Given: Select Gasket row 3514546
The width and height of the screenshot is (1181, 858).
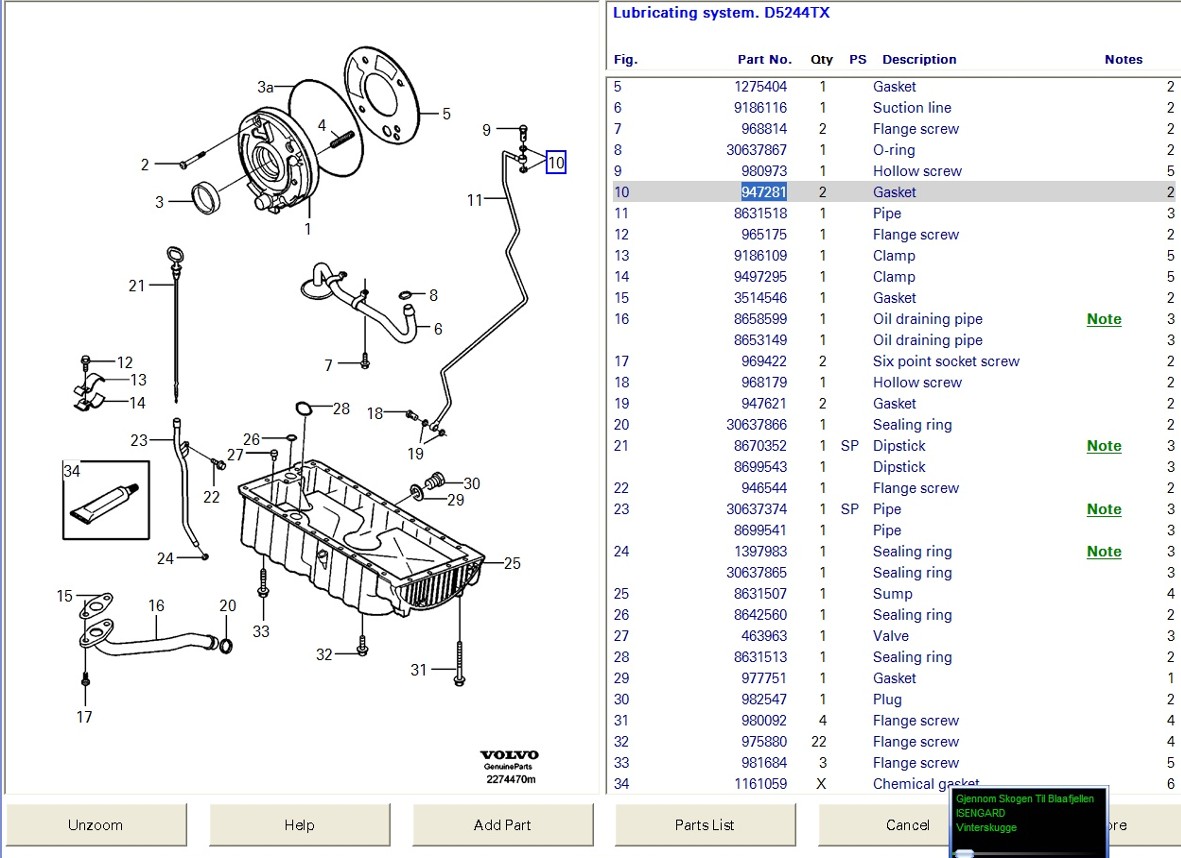Looking at the screenshot, I should pyautogui.click(x=893, y=298).
